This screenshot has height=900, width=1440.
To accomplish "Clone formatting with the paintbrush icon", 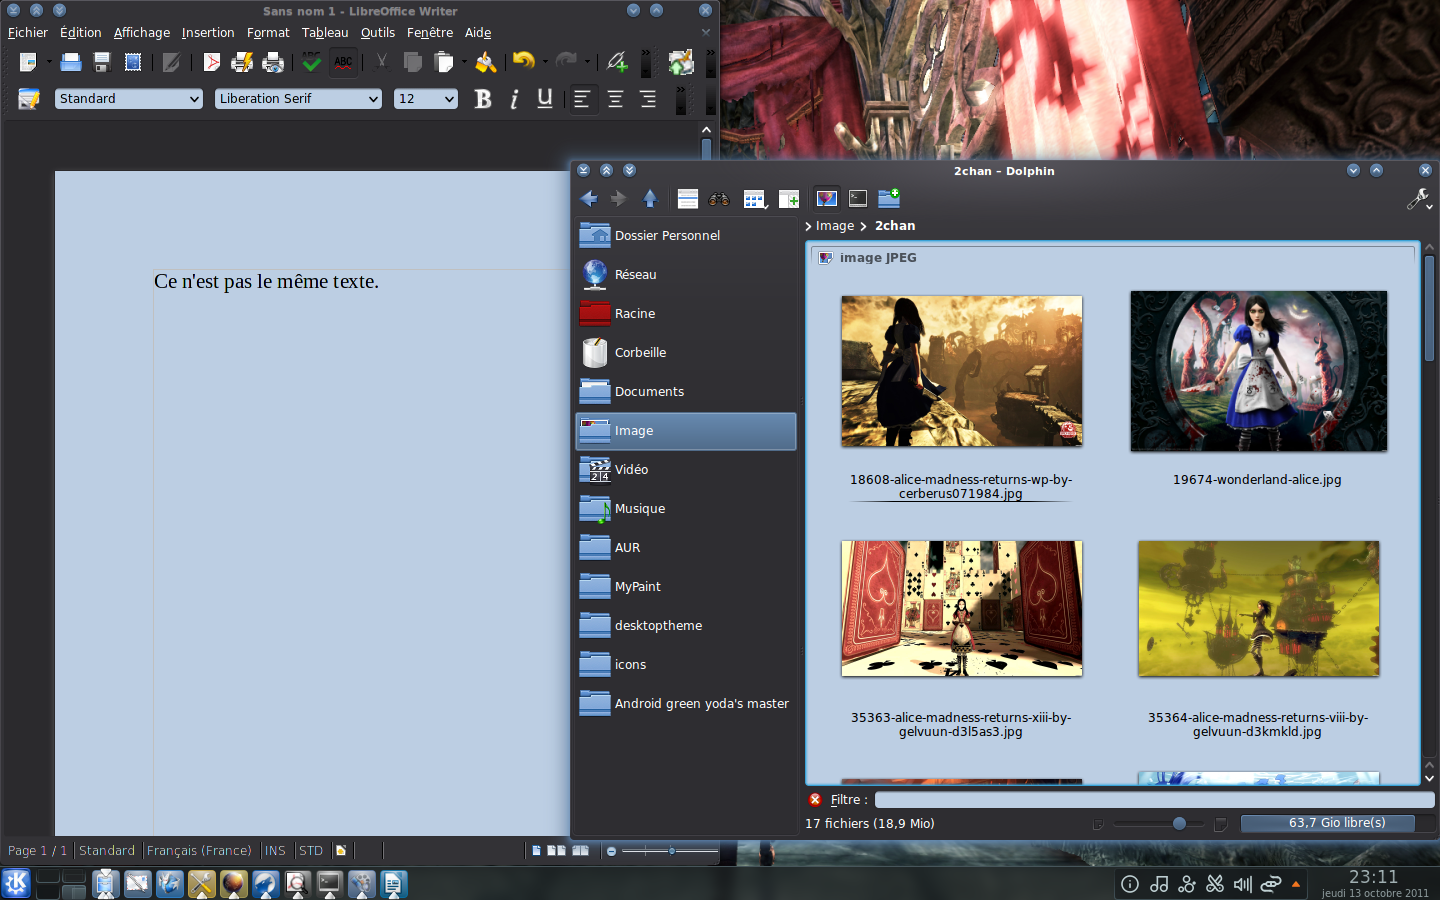I will (x=486, y=62).
